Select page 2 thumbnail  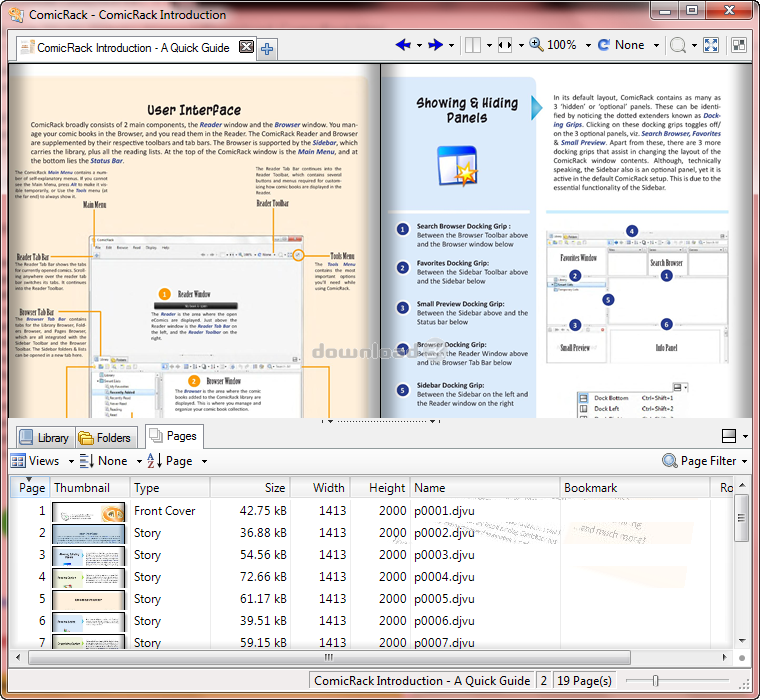tap(88, 533)
